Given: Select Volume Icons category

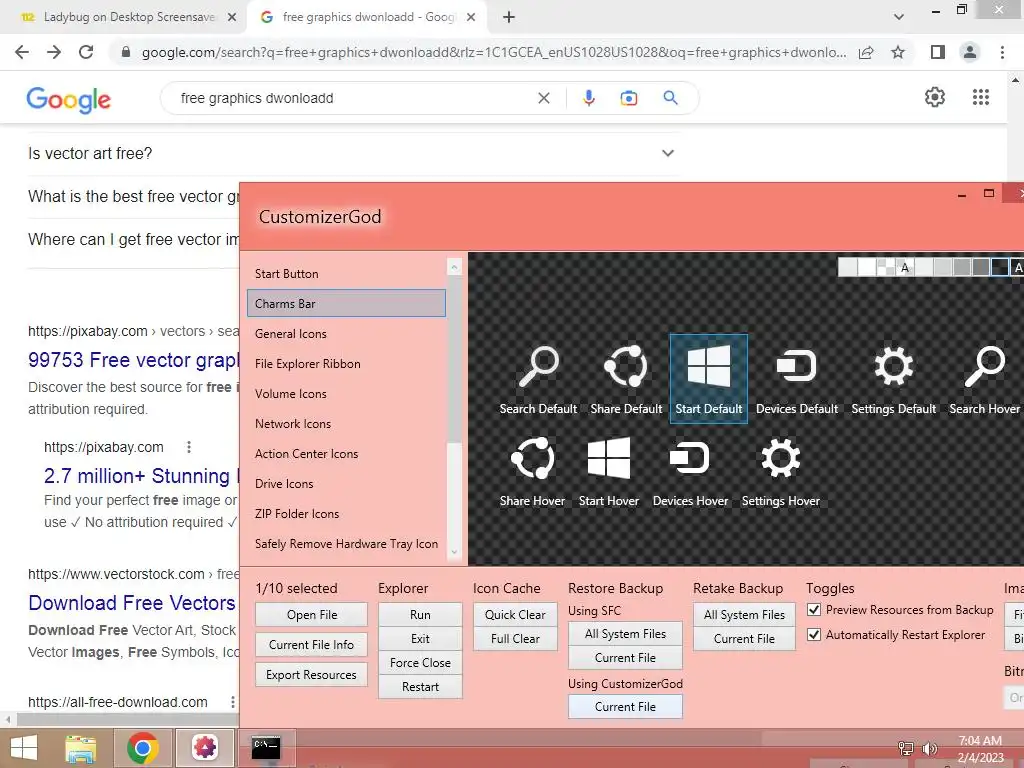Looking at the screenshot, I should 346,394.
